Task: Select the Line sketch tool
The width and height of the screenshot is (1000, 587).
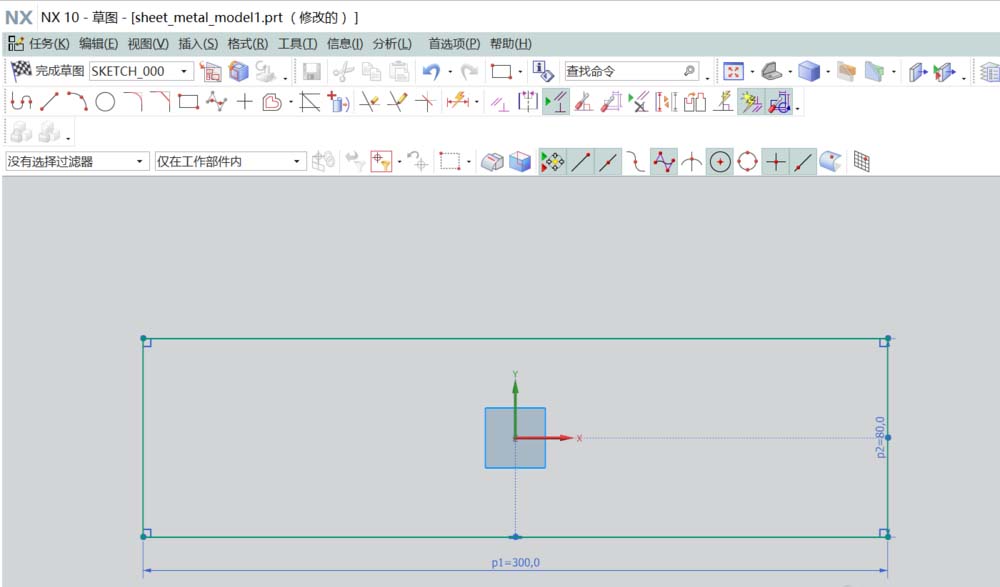Action: pyautogui.click(x=49, y=101)
